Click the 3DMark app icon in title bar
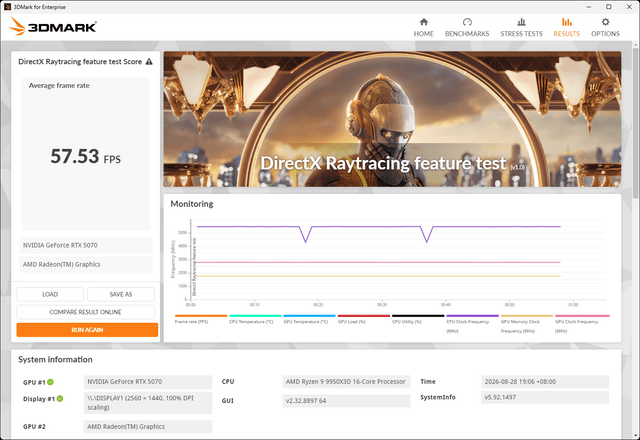 [x=7, y=7]
